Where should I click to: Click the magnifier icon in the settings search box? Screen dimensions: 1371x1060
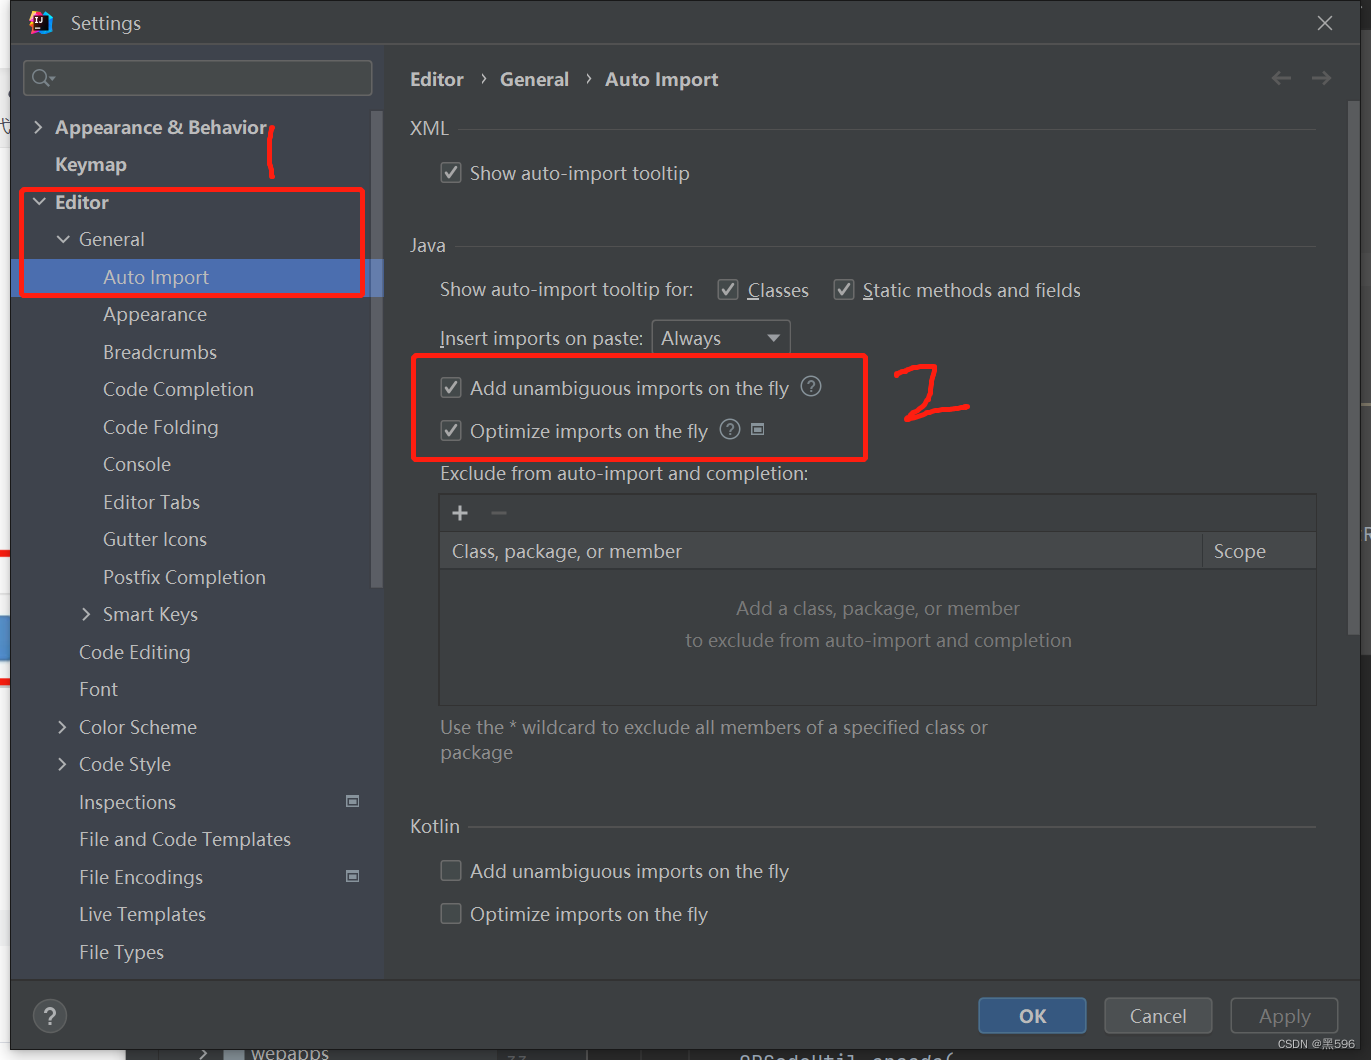click(x=41, y=77)
